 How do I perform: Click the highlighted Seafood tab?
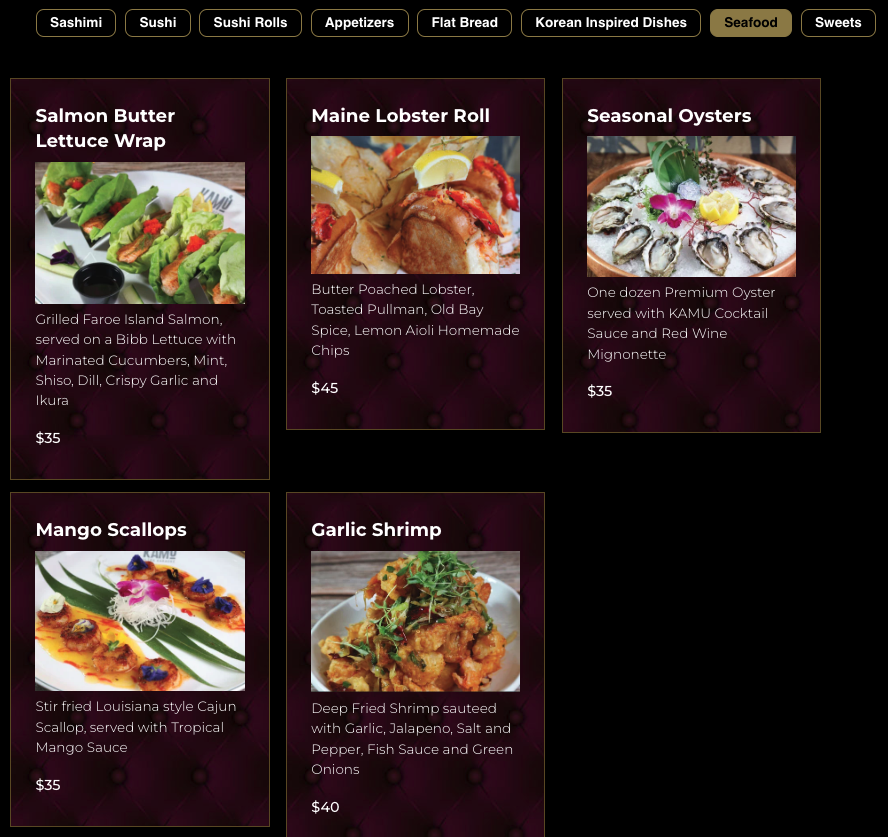pos(751,23)
